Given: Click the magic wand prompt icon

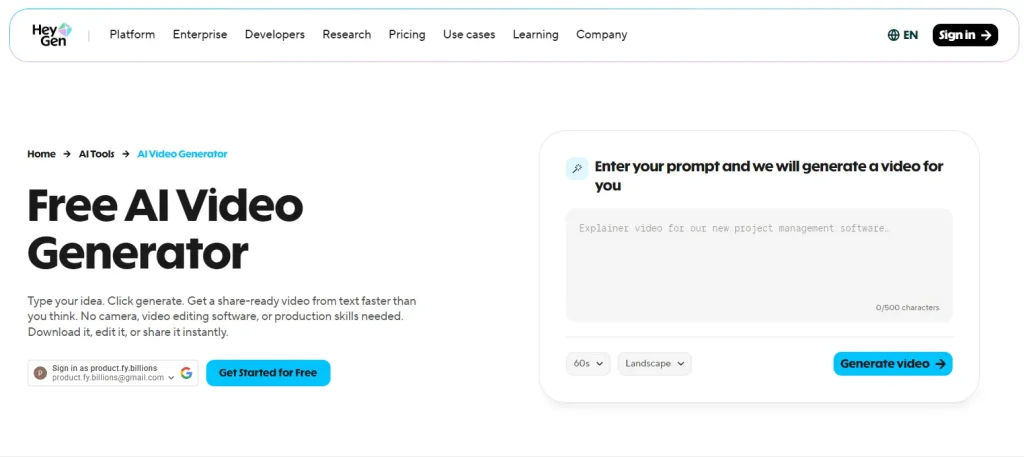Looking at the screenshot, I should (576, 168).
